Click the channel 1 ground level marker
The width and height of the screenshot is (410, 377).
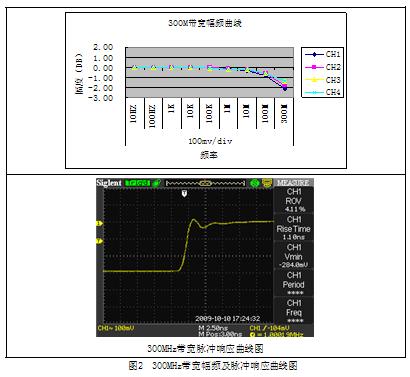[x=99, y=223]
